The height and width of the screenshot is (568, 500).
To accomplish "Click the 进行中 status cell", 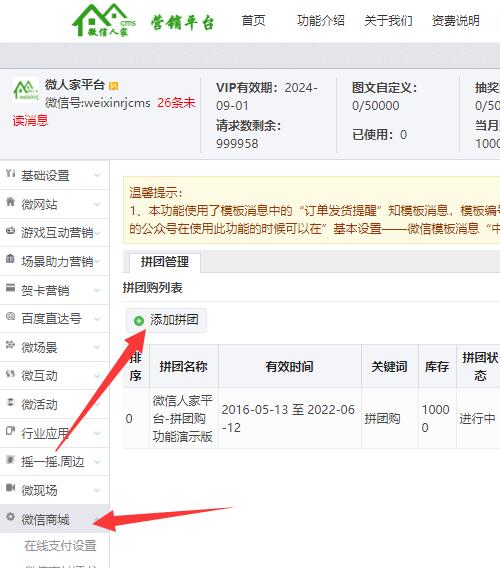I will (477, 418).
